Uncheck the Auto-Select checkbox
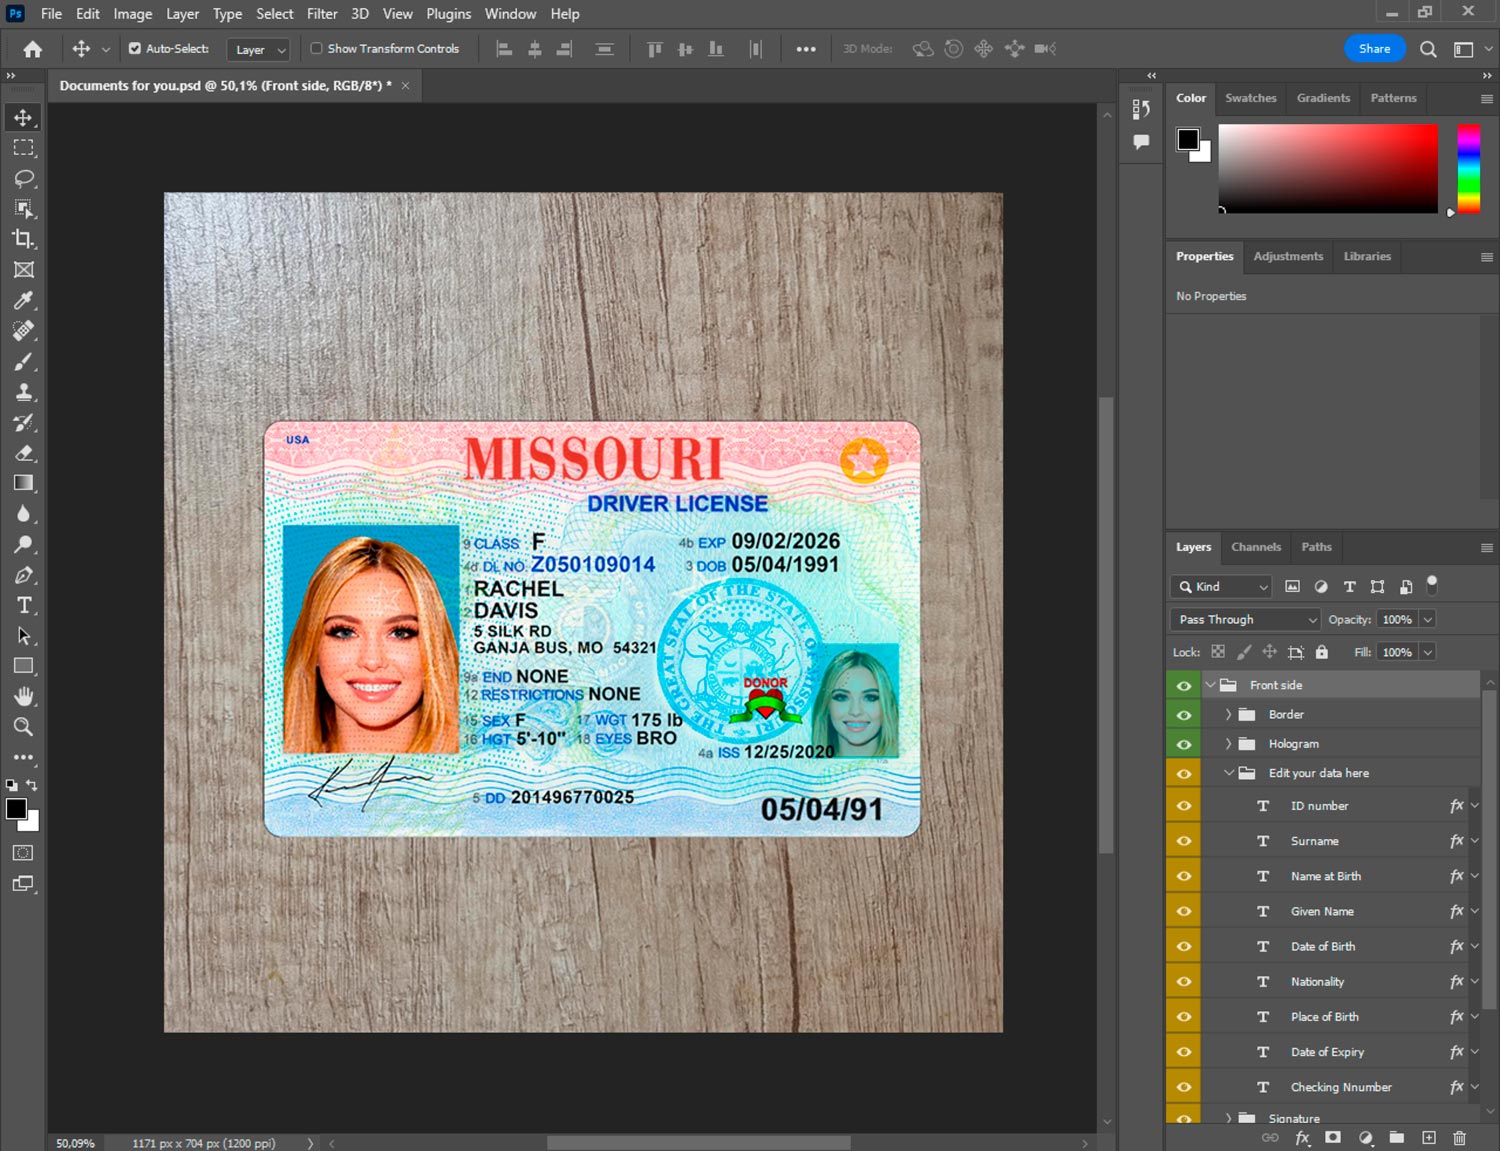Screen dimensions: 1500x1151 (x=135, y=48)
